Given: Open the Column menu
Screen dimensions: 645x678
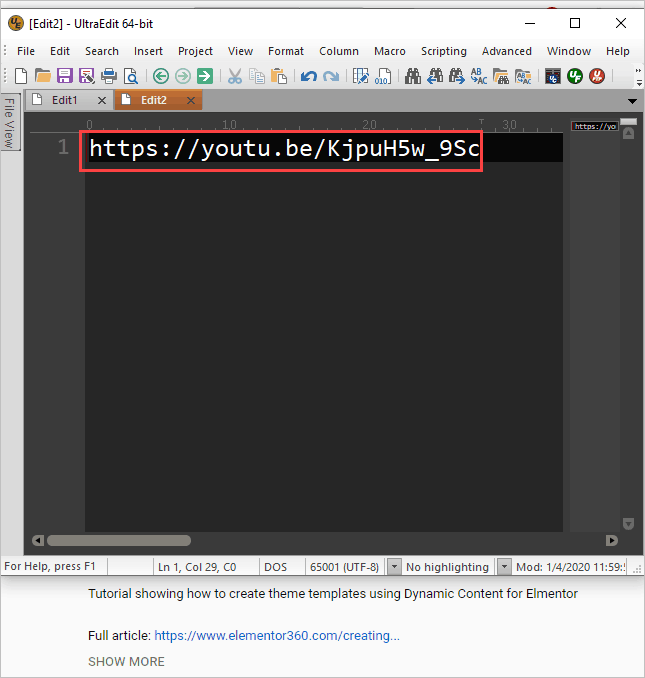Looking at the screenshot, I should coord(339,51).
